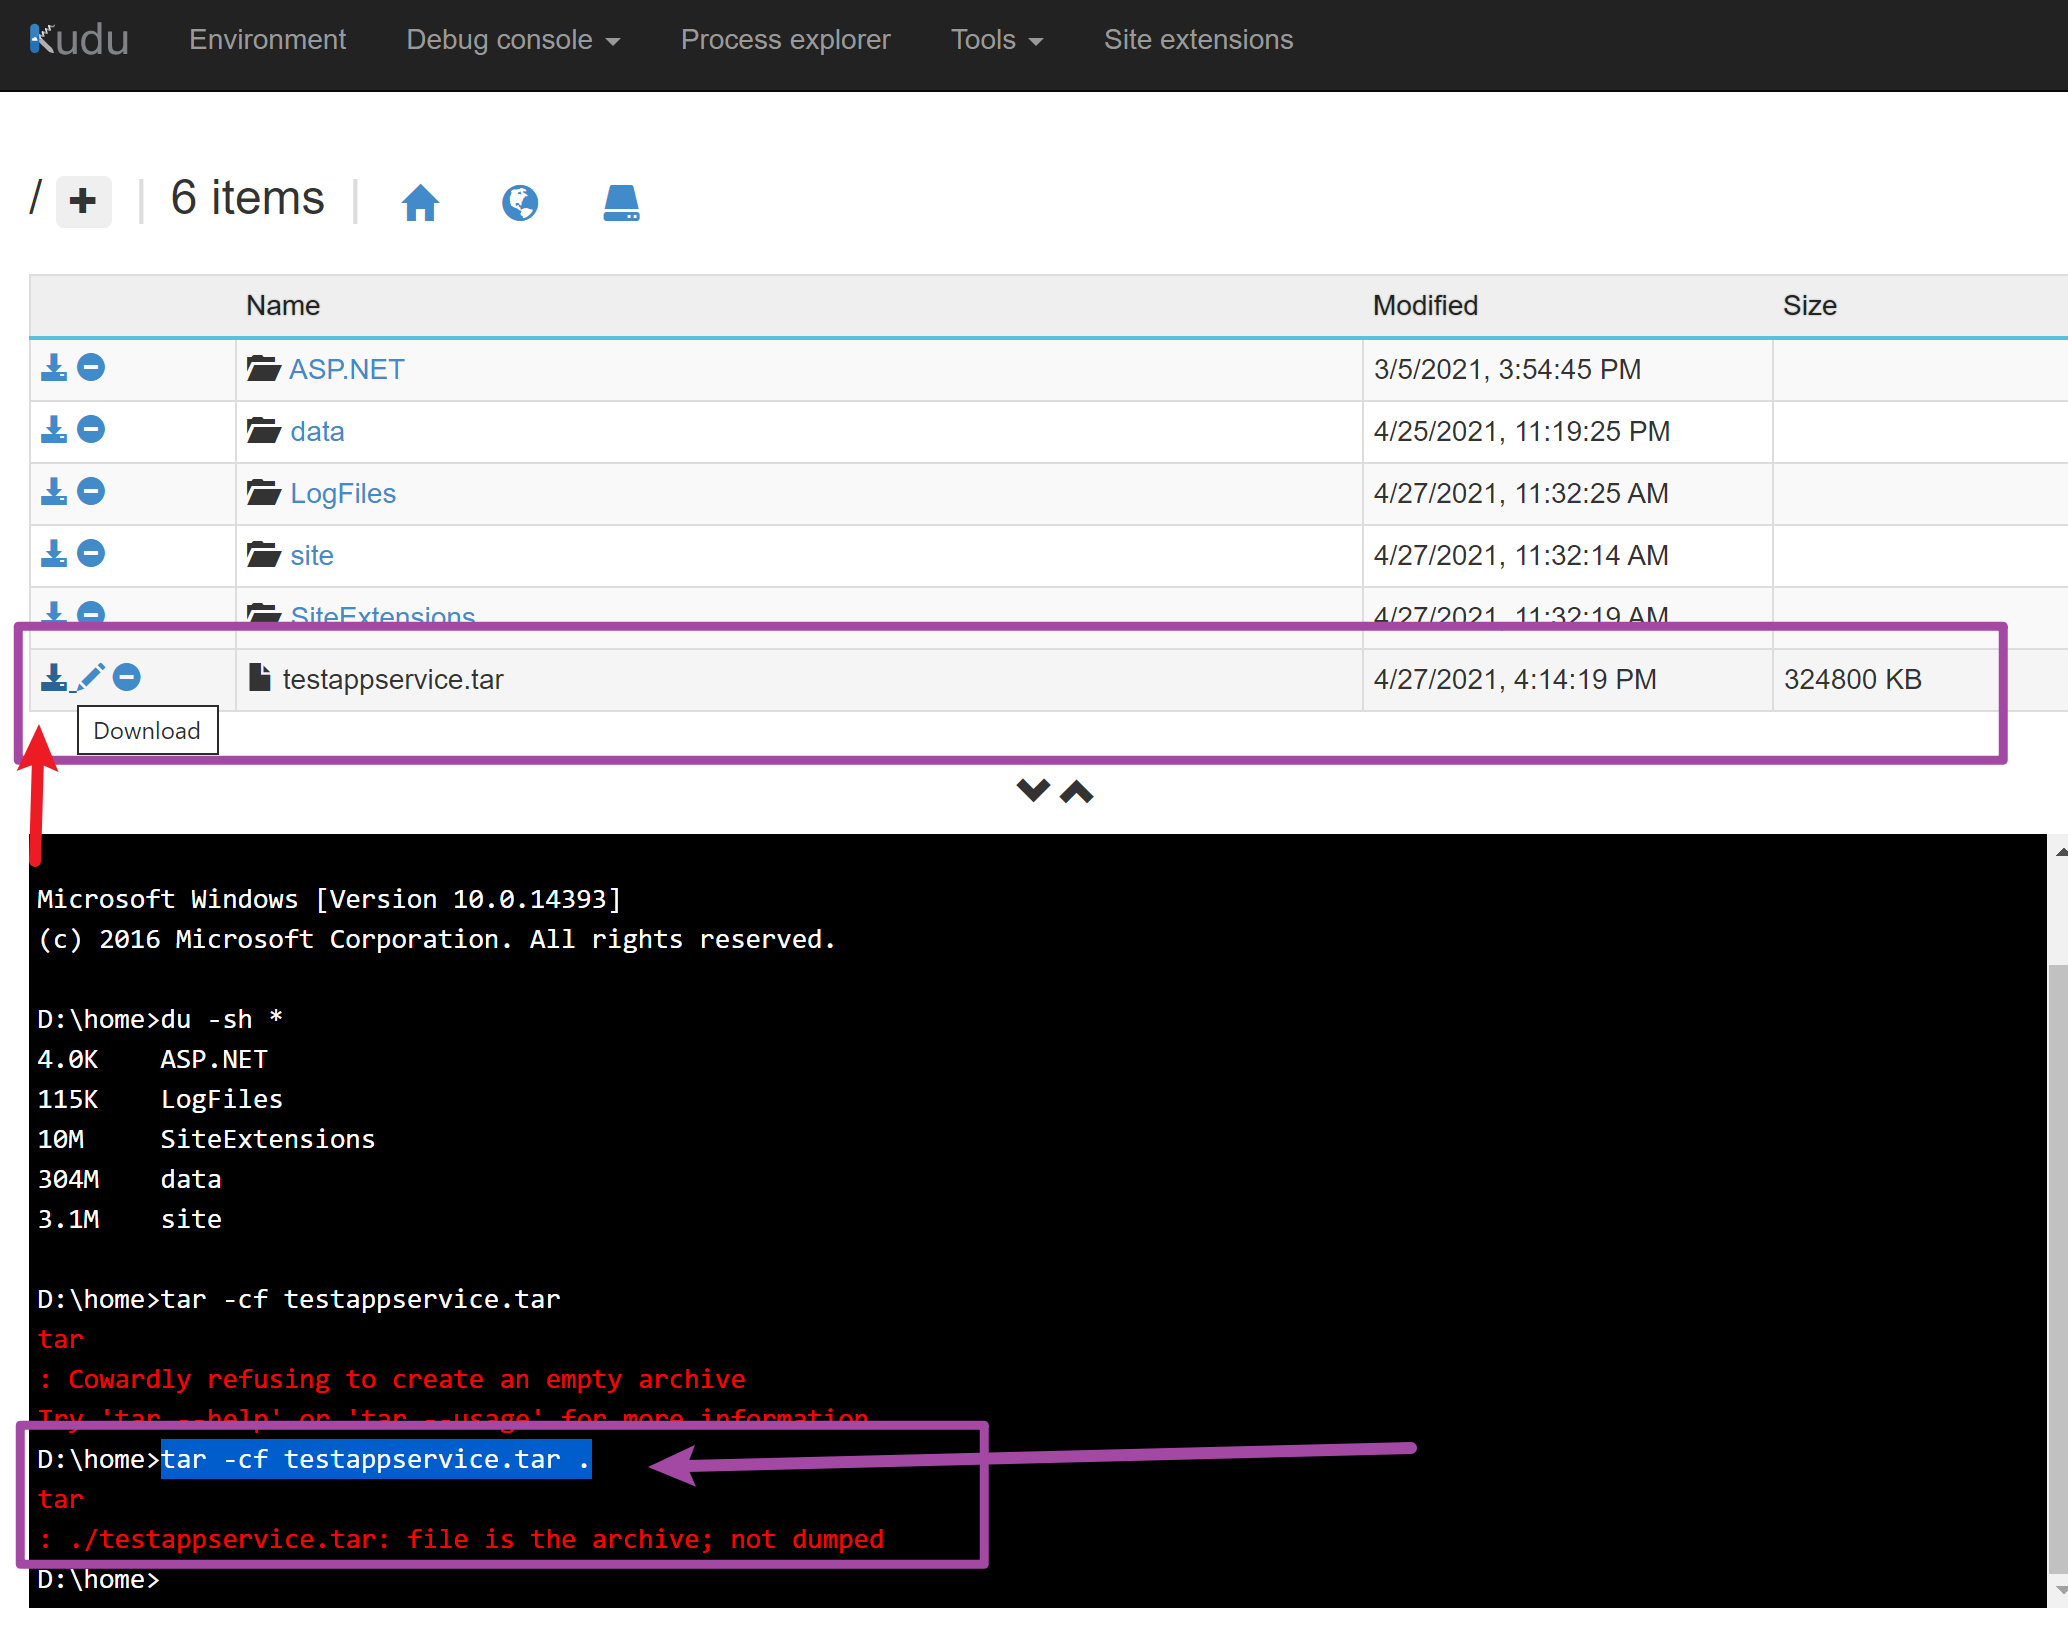Open Site extensions page
The image size is (2068, 1627).
tap(1198, 40)
